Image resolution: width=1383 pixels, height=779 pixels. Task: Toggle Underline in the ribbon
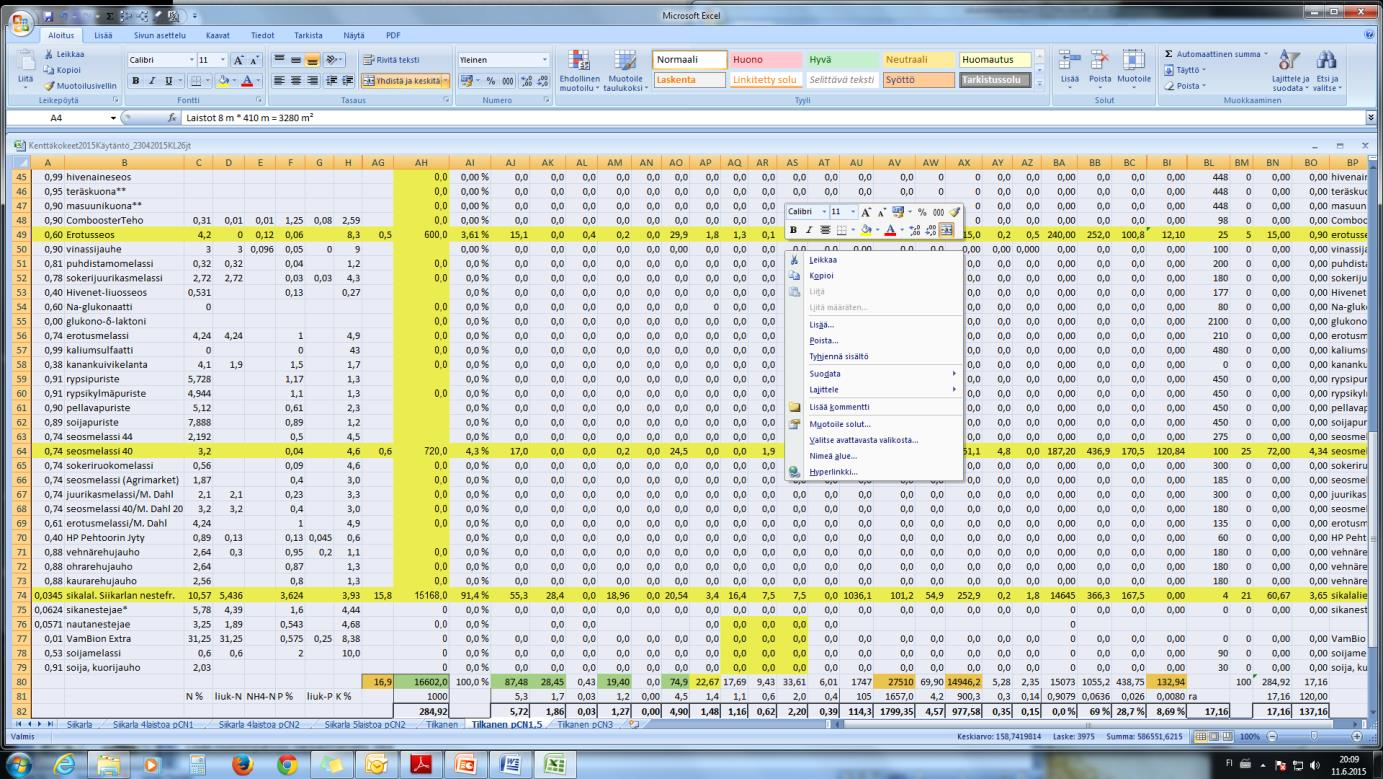pyautogui.click(x=168, y=81)
